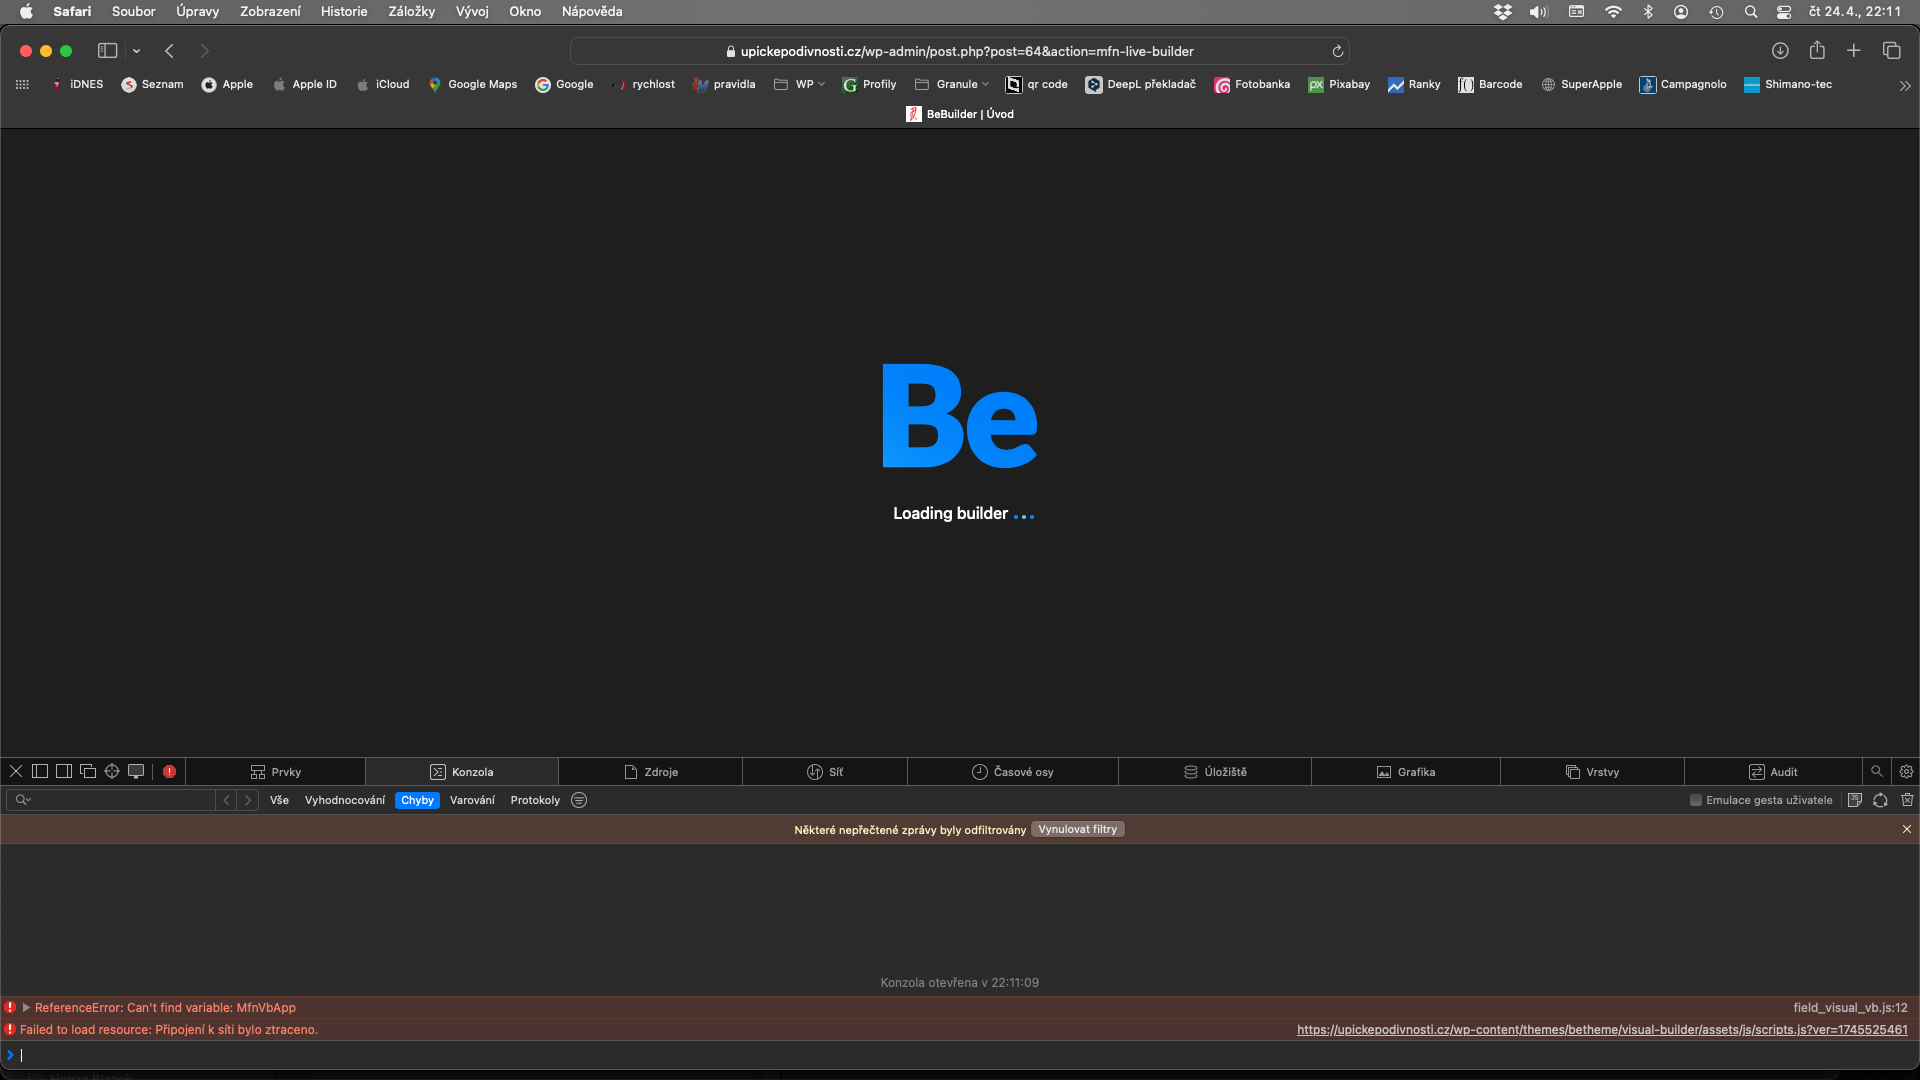Open Control Center in menu bar
The image size is (1920, 1080).
1784,12
